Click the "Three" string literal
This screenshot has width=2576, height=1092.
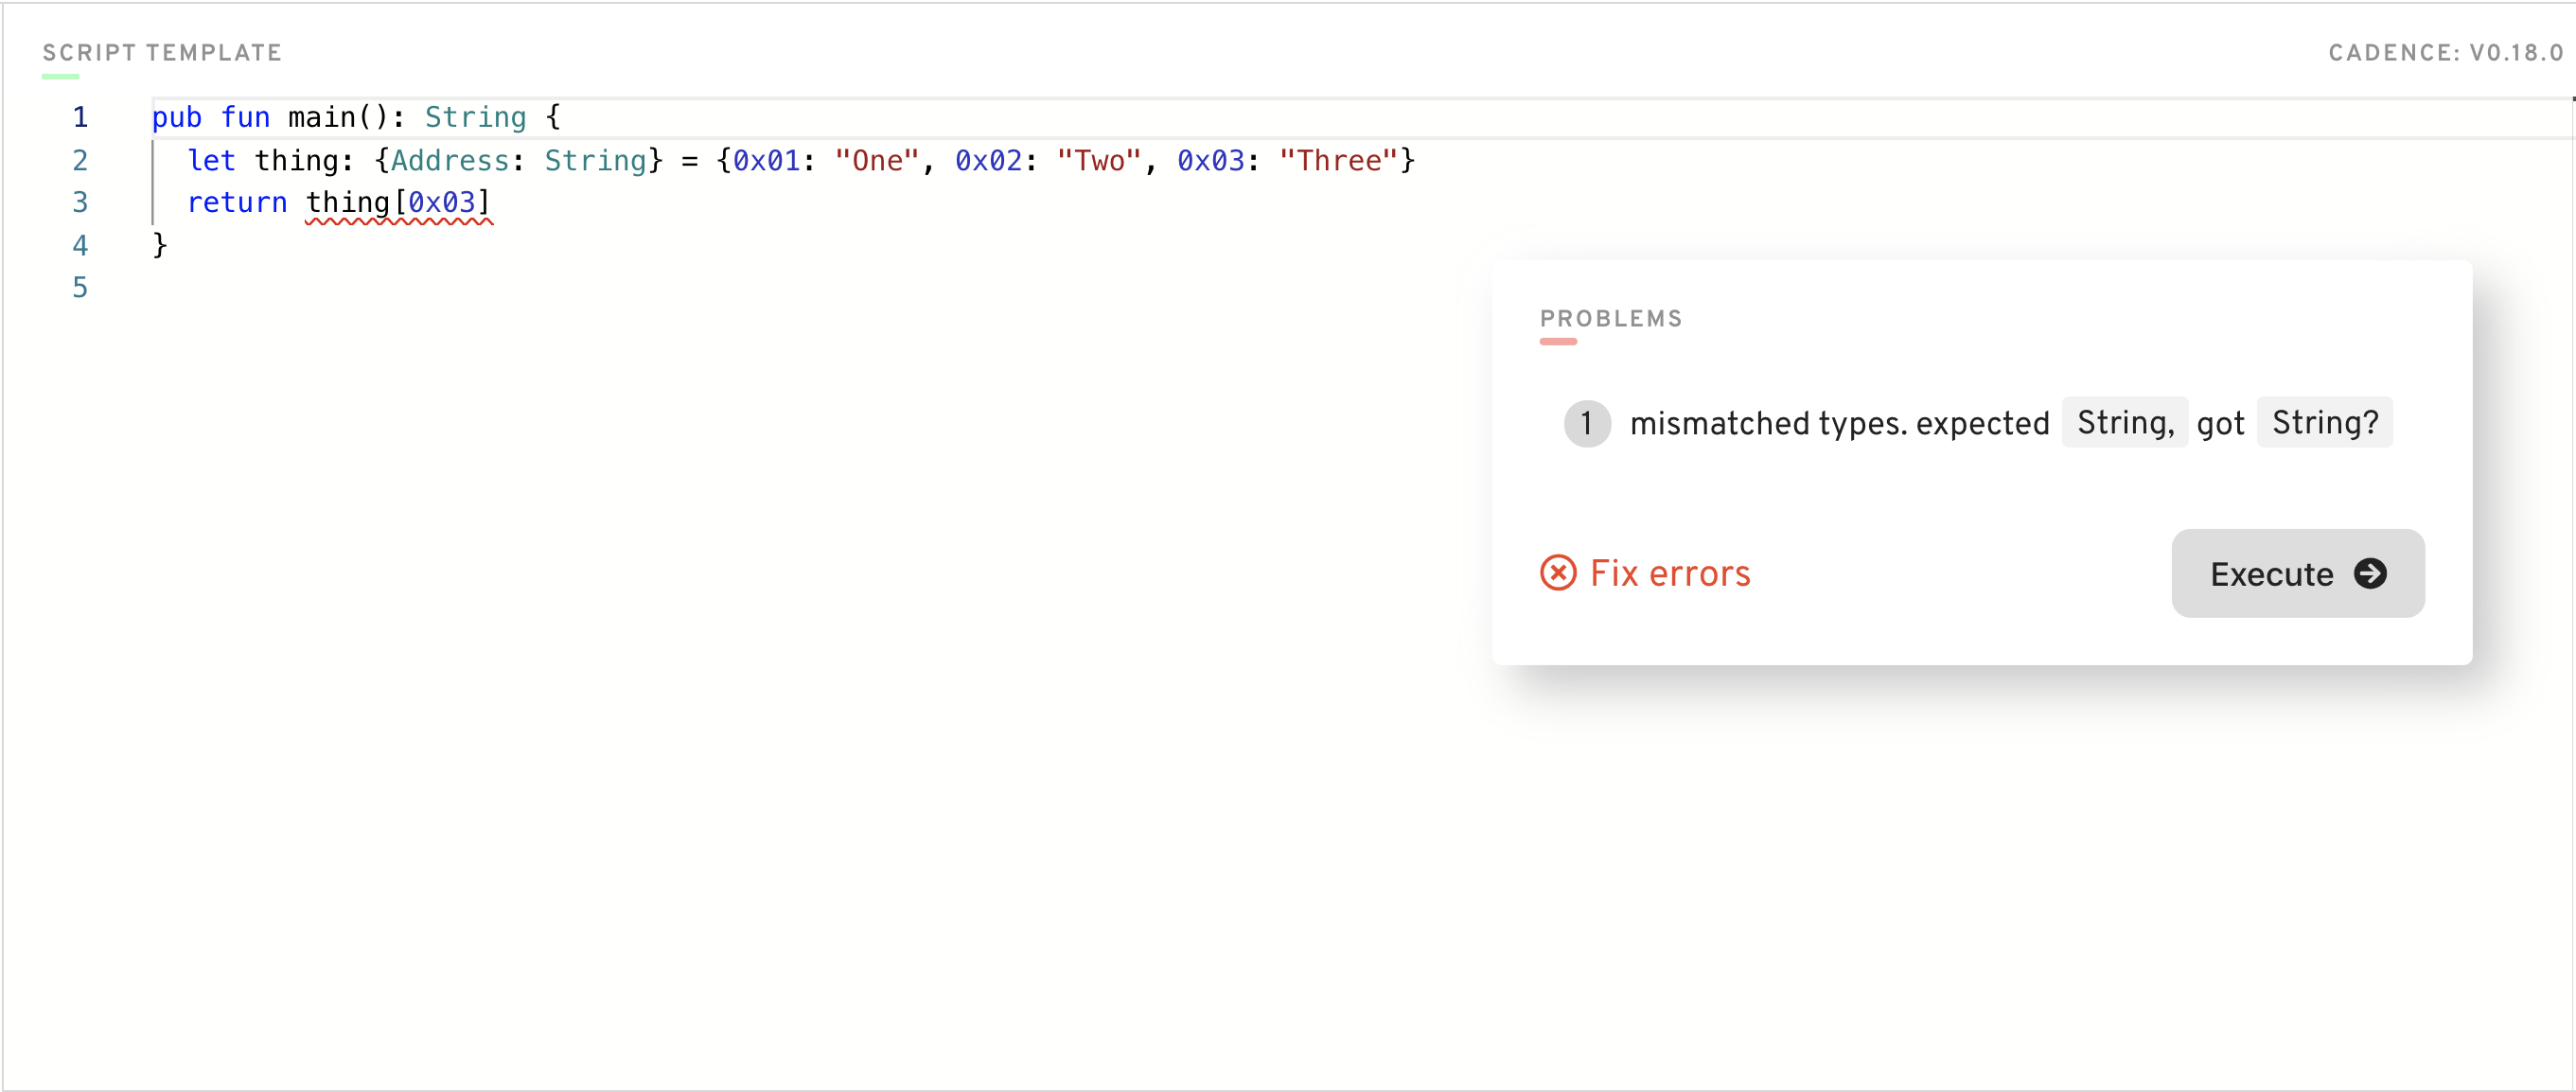[1337, 161]
